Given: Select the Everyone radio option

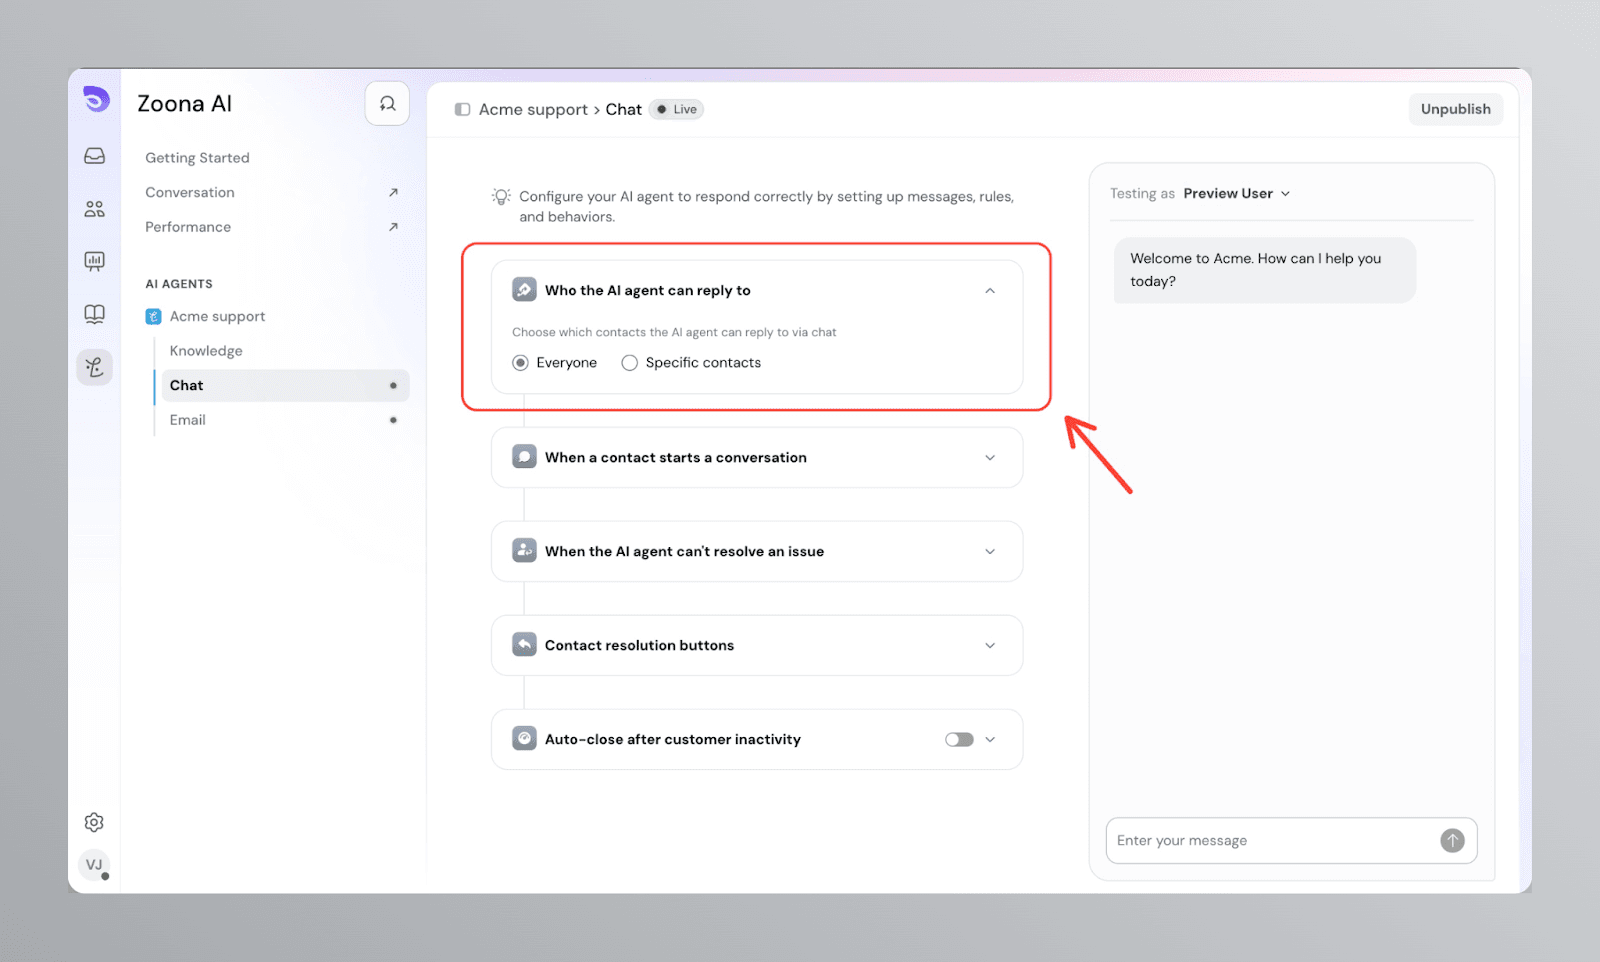Looking at the screenshot, I should [x=520, y=363].
